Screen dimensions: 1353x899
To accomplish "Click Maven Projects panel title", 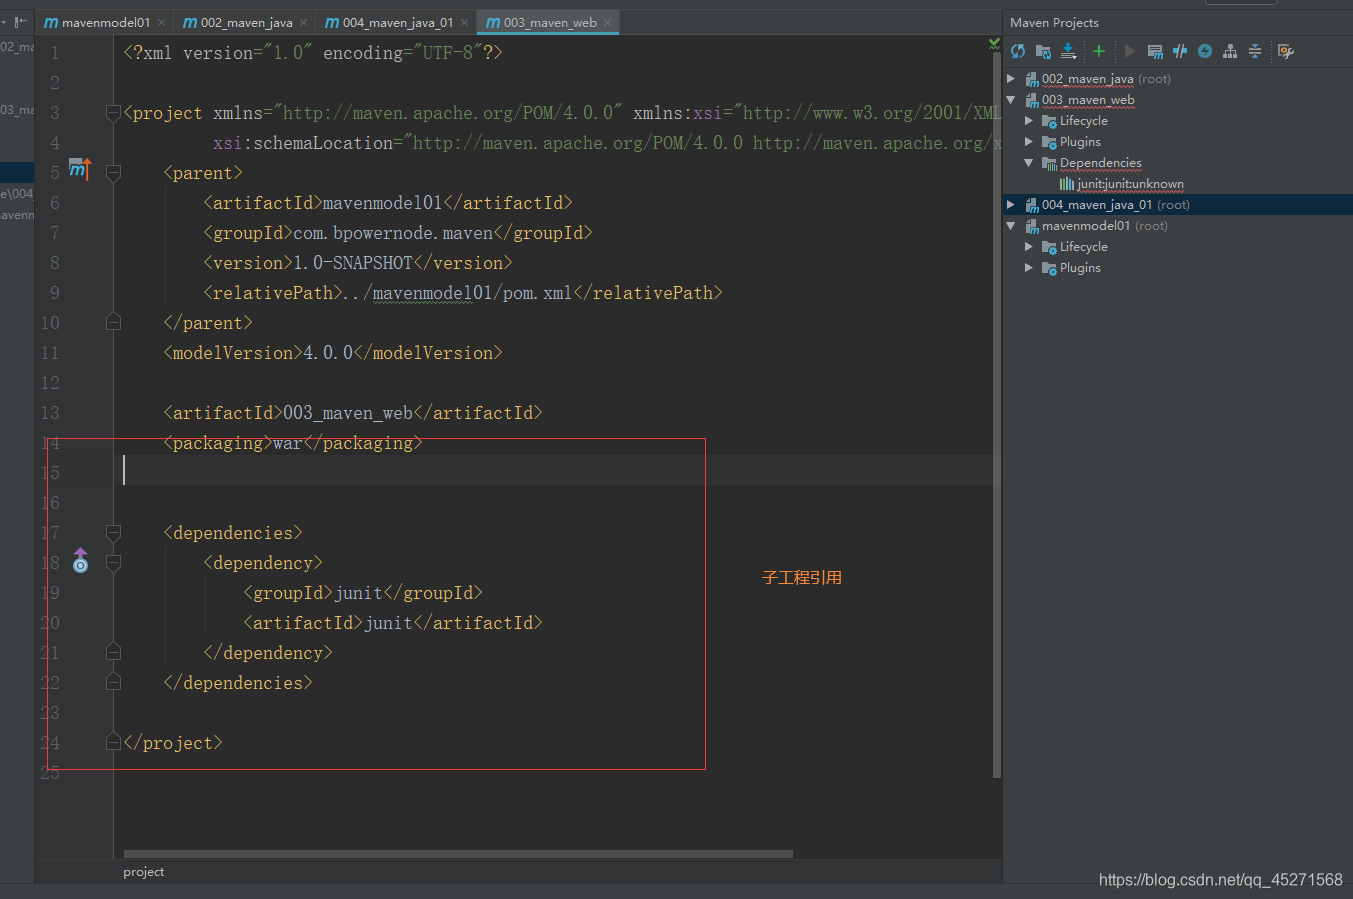I will click(1054, 22).
